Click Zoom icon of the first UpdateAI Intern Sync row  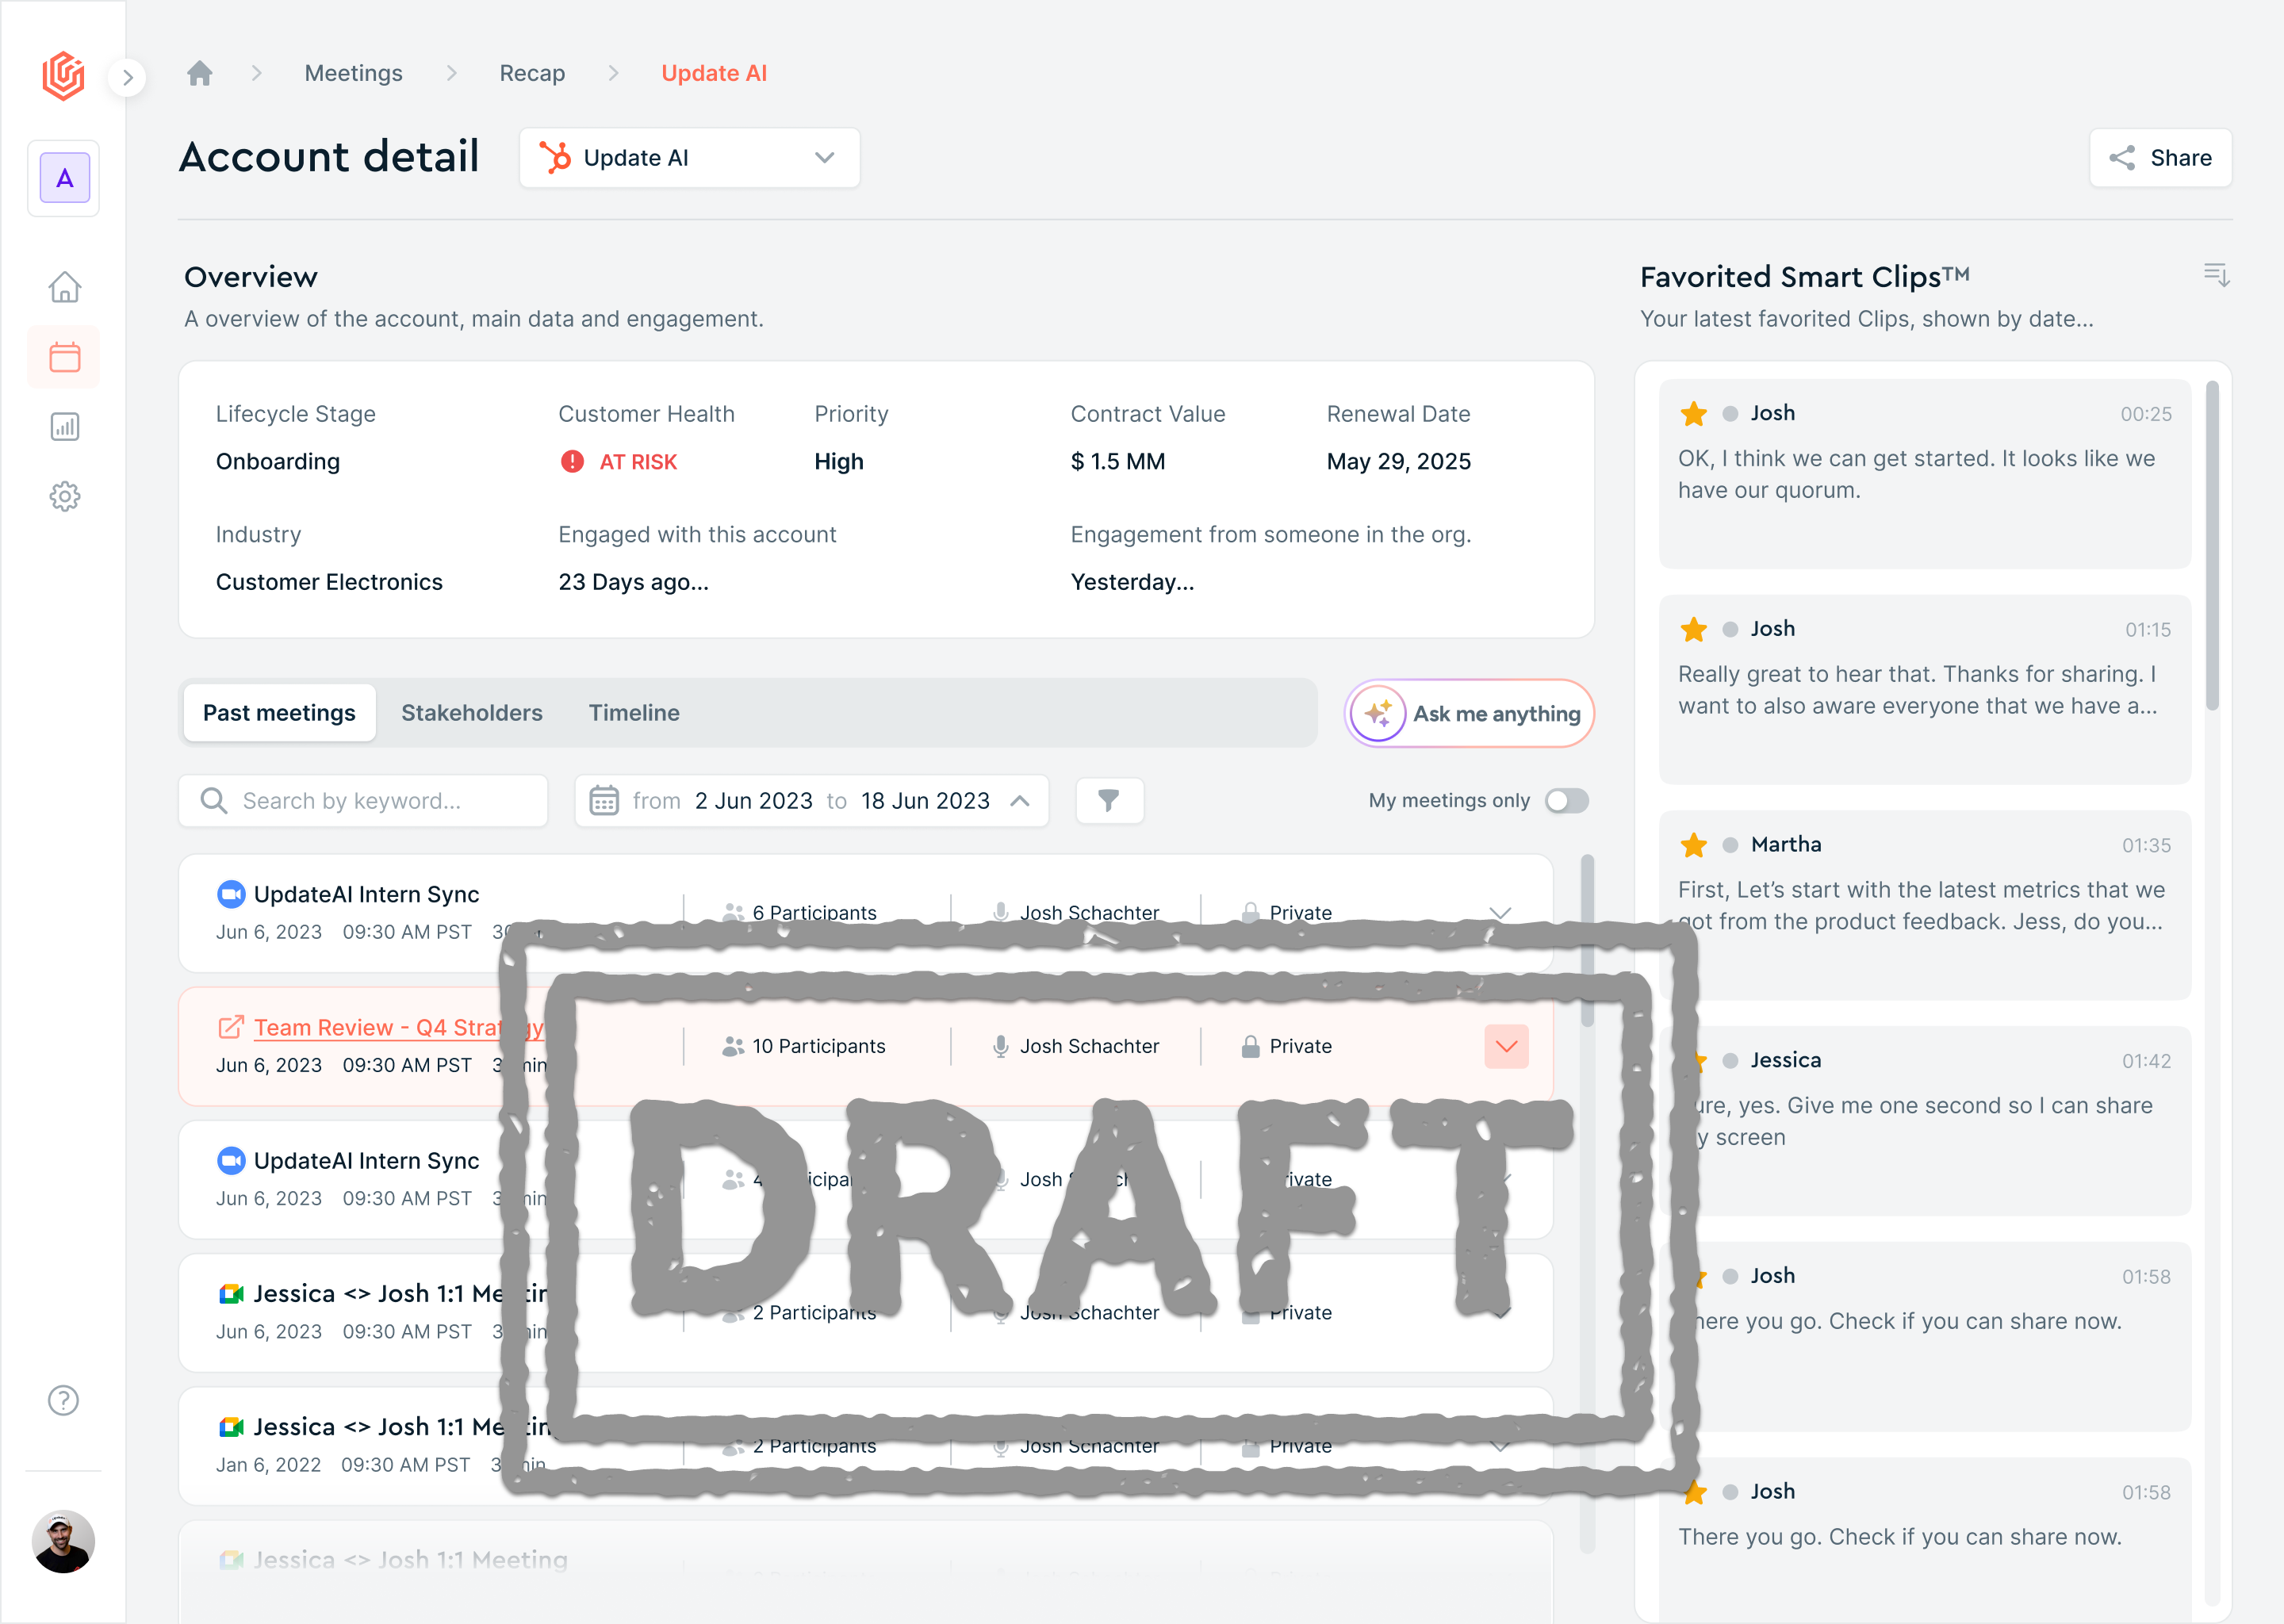coord(231,894)
